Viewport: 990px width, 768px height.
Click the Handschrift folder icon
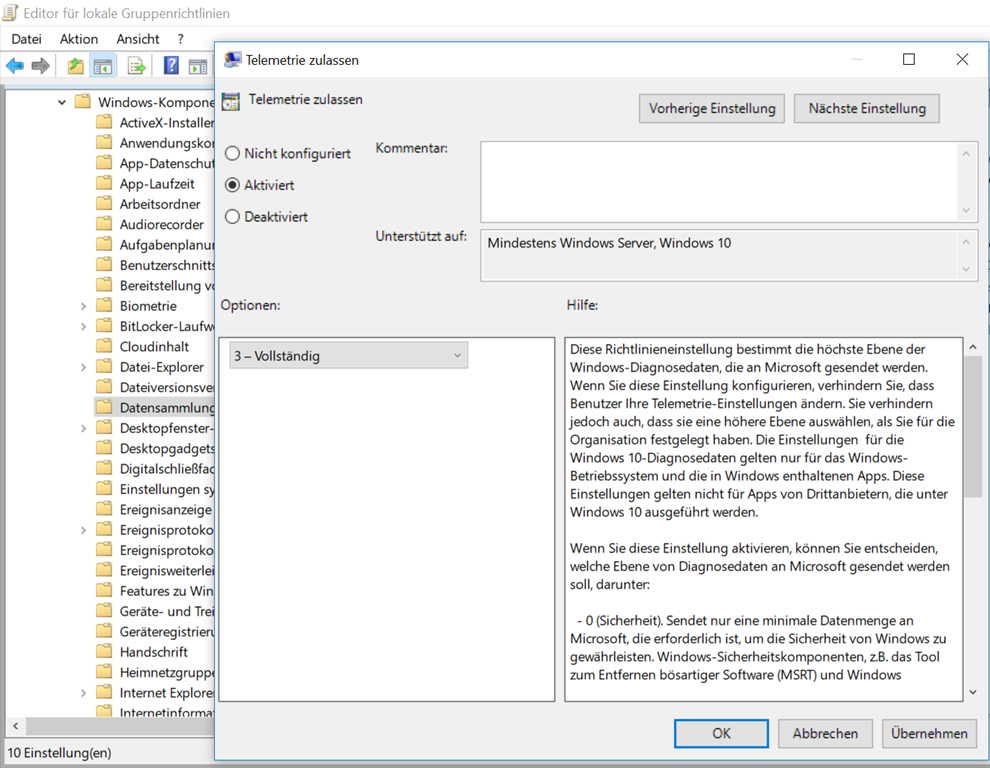tap(104, 651)
